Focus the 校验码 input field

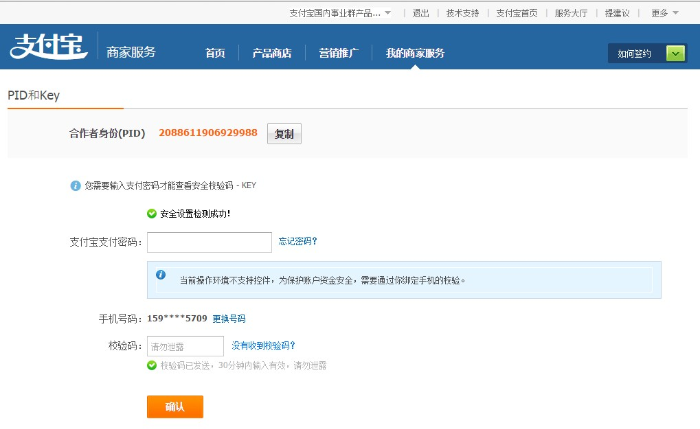pyautogui.click(x=185, y=346)
